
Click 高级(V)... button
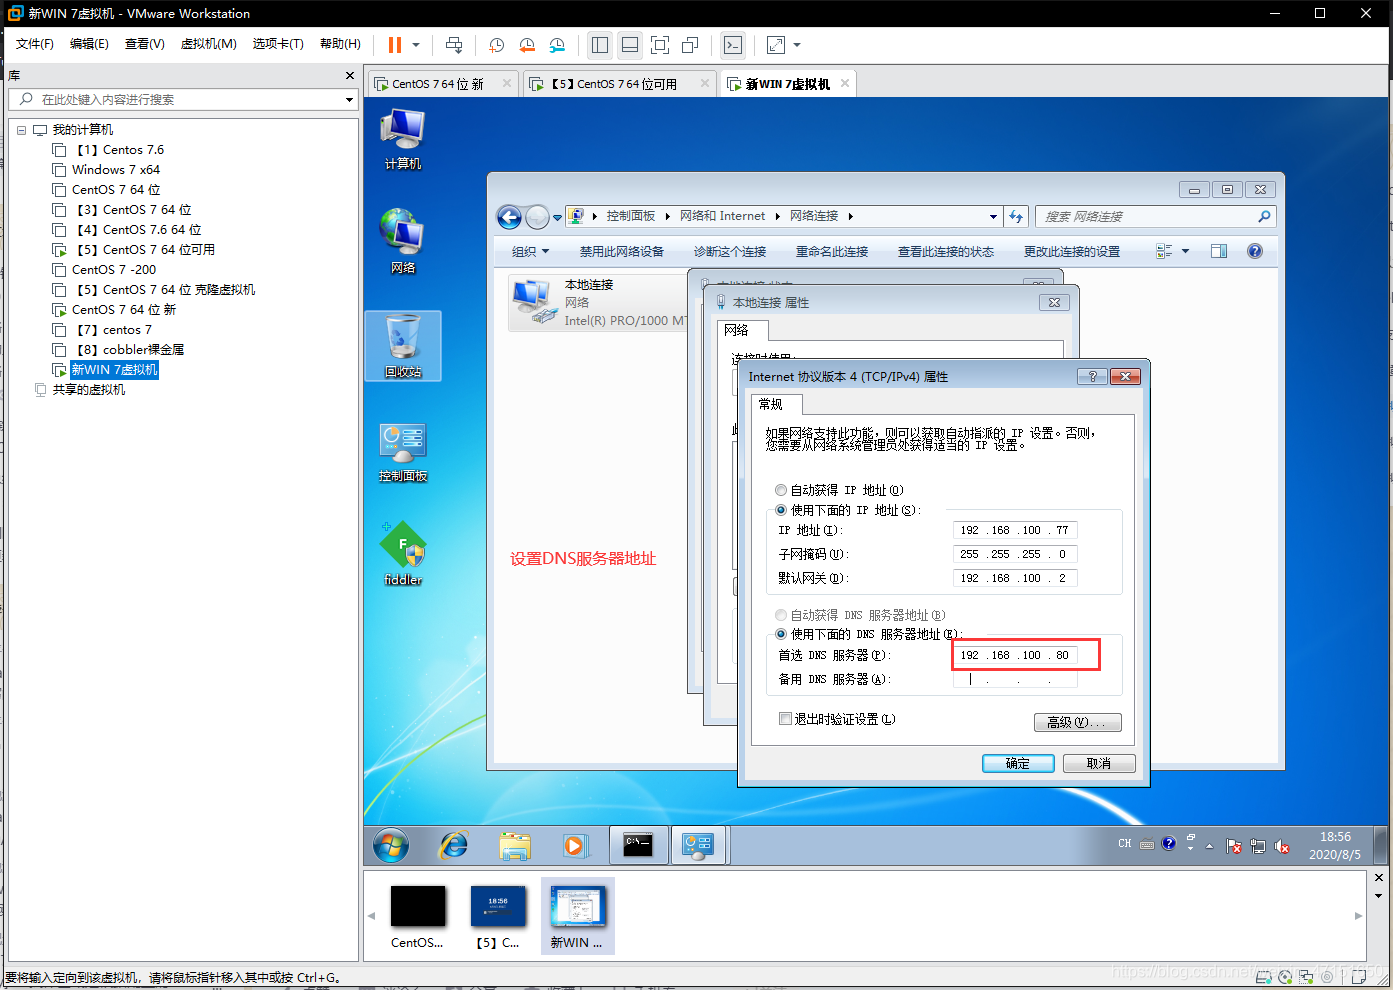pos(1077,722)
